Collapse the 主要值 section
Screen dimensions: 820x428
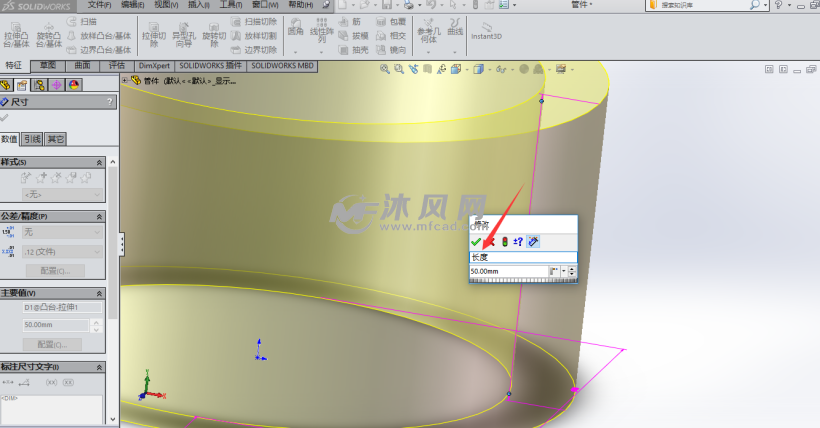99,294
